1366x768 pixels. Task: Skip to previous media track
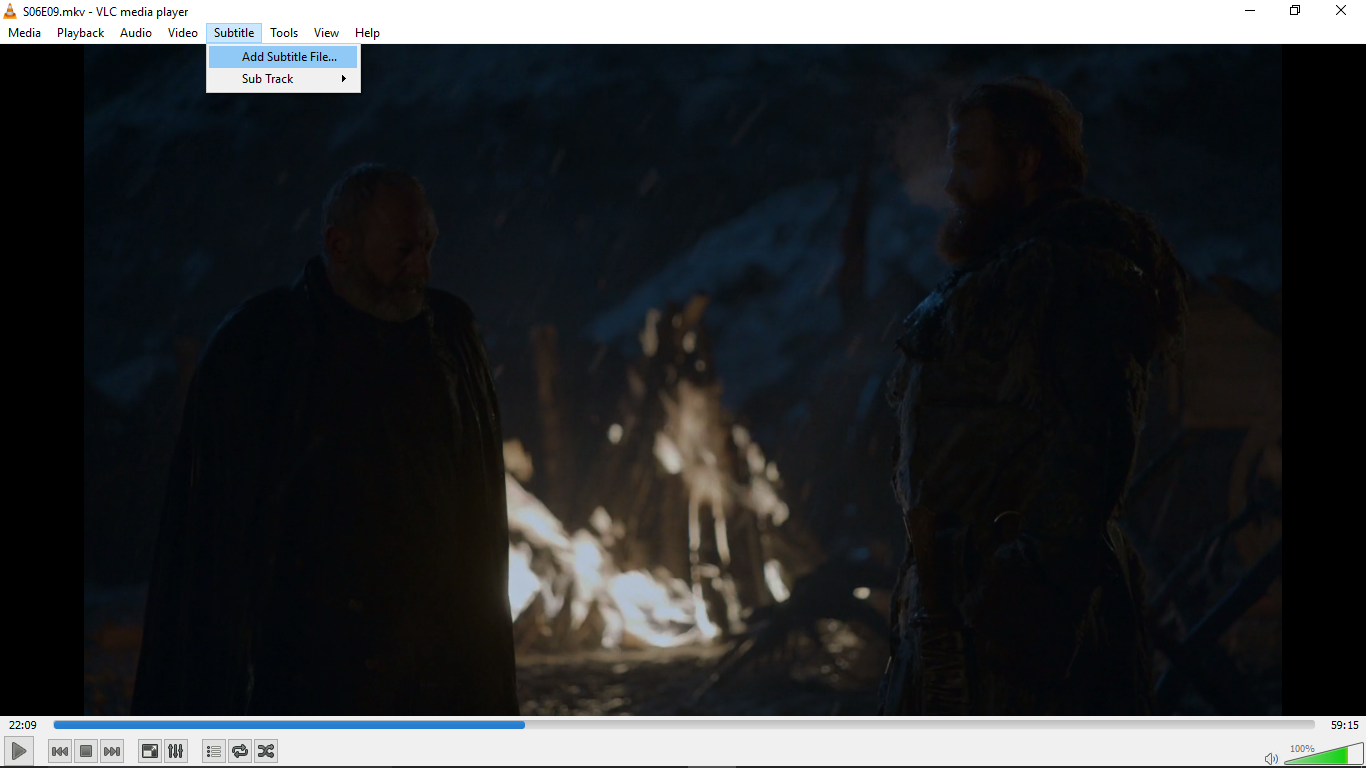pyautogui.click(x=60, y=751)
